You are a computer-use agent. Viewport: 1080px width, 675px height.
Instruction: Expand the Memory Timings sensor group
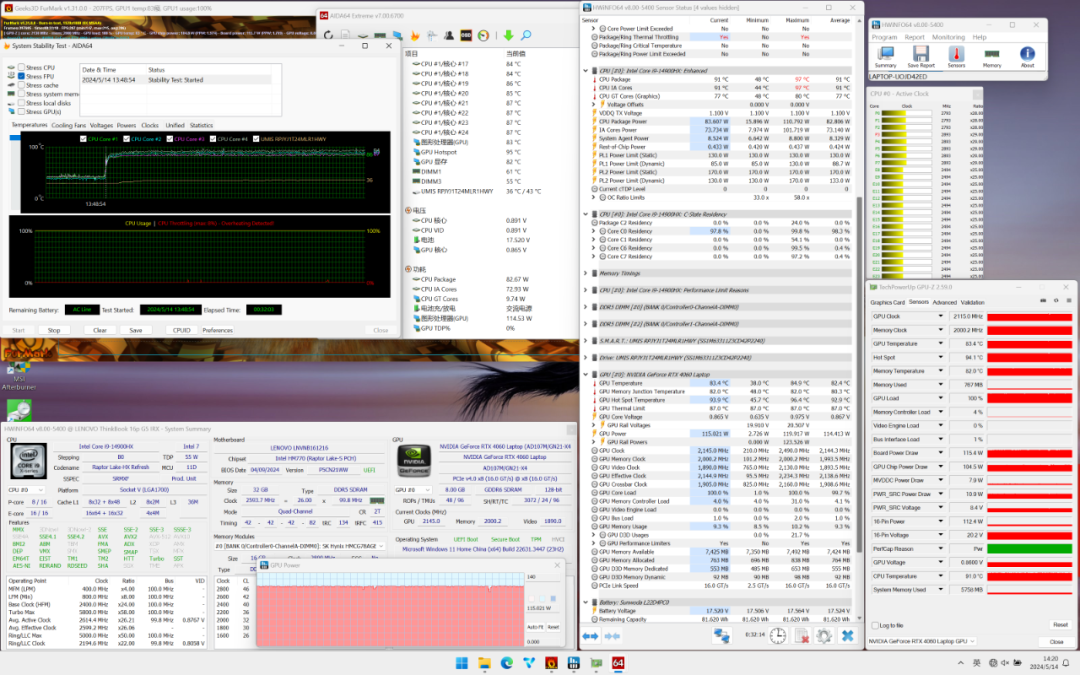click(586, 273)
